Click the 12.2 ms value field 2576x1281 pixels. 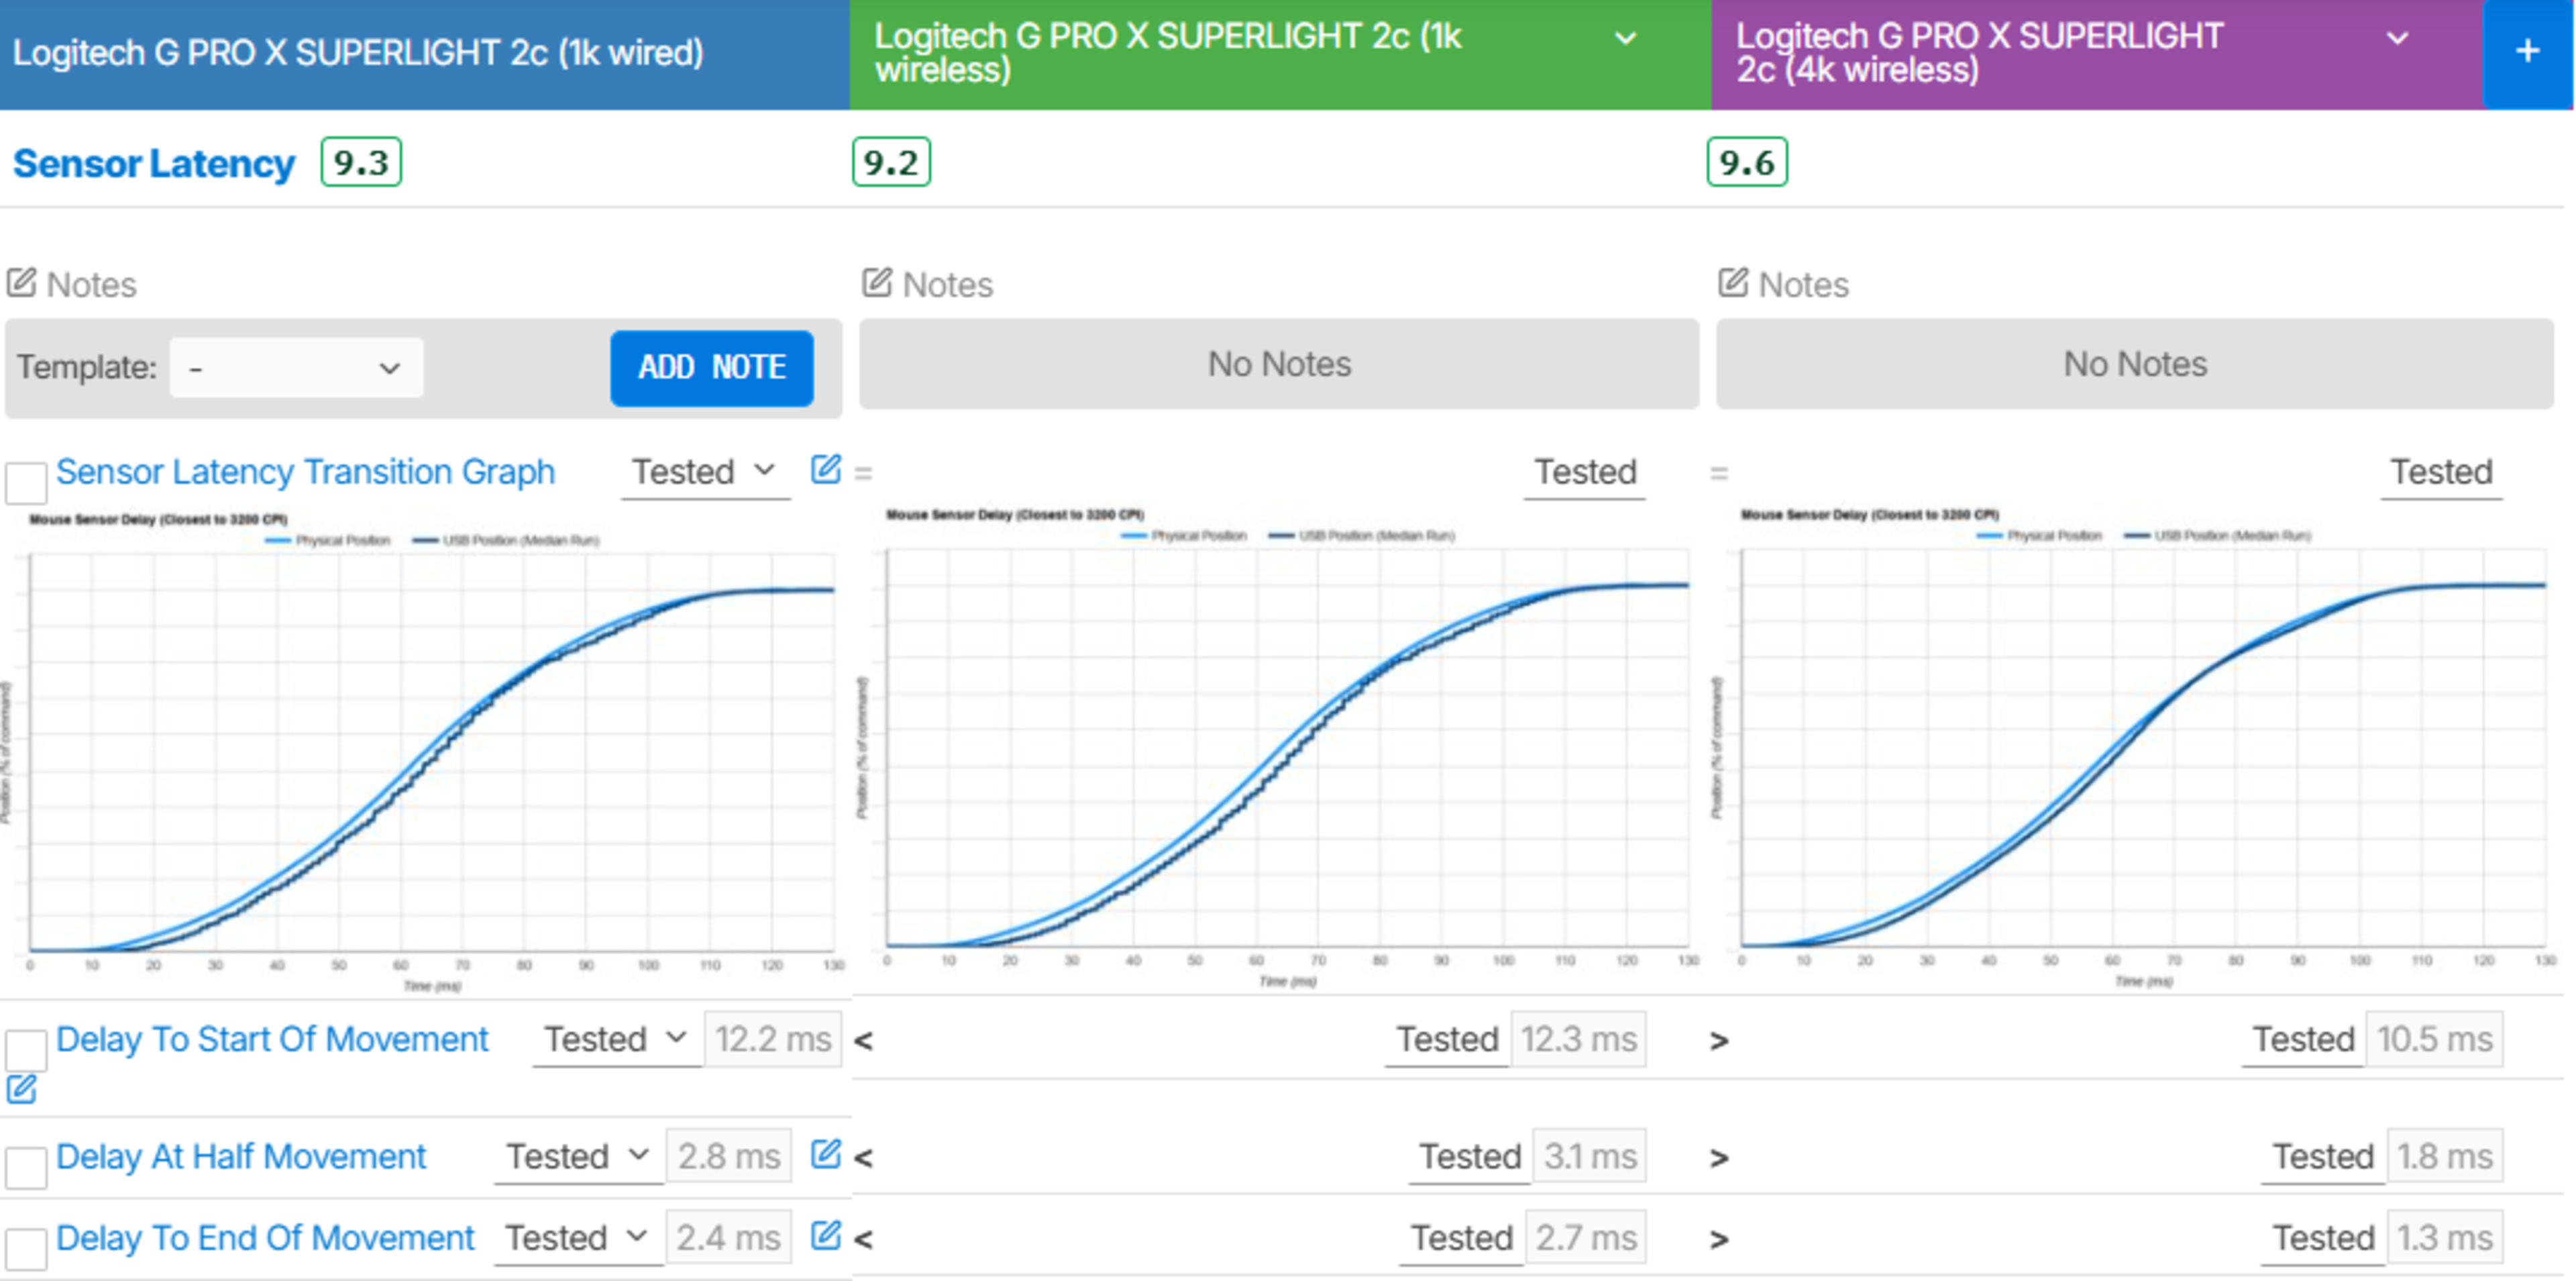point(773,1039)
